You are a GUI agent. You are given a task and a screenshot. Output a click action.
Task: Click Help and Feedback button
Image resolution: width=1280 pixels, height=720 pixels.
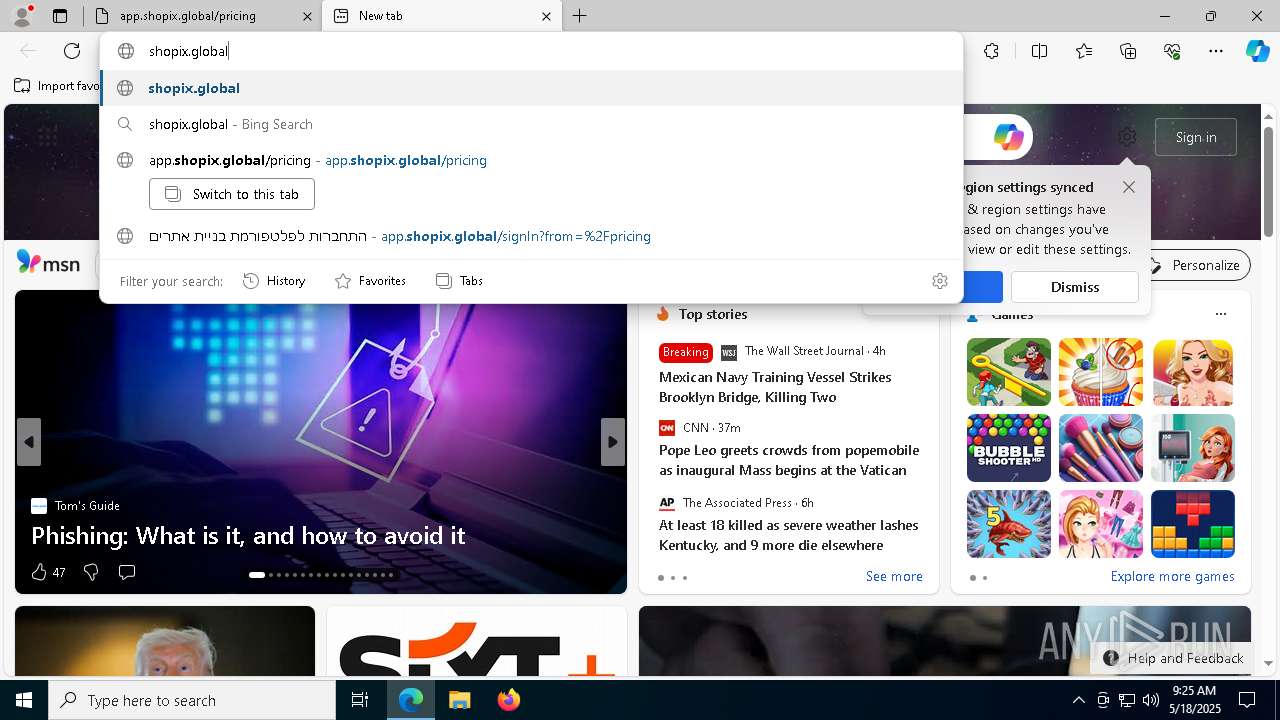[x=1173, y=658]
